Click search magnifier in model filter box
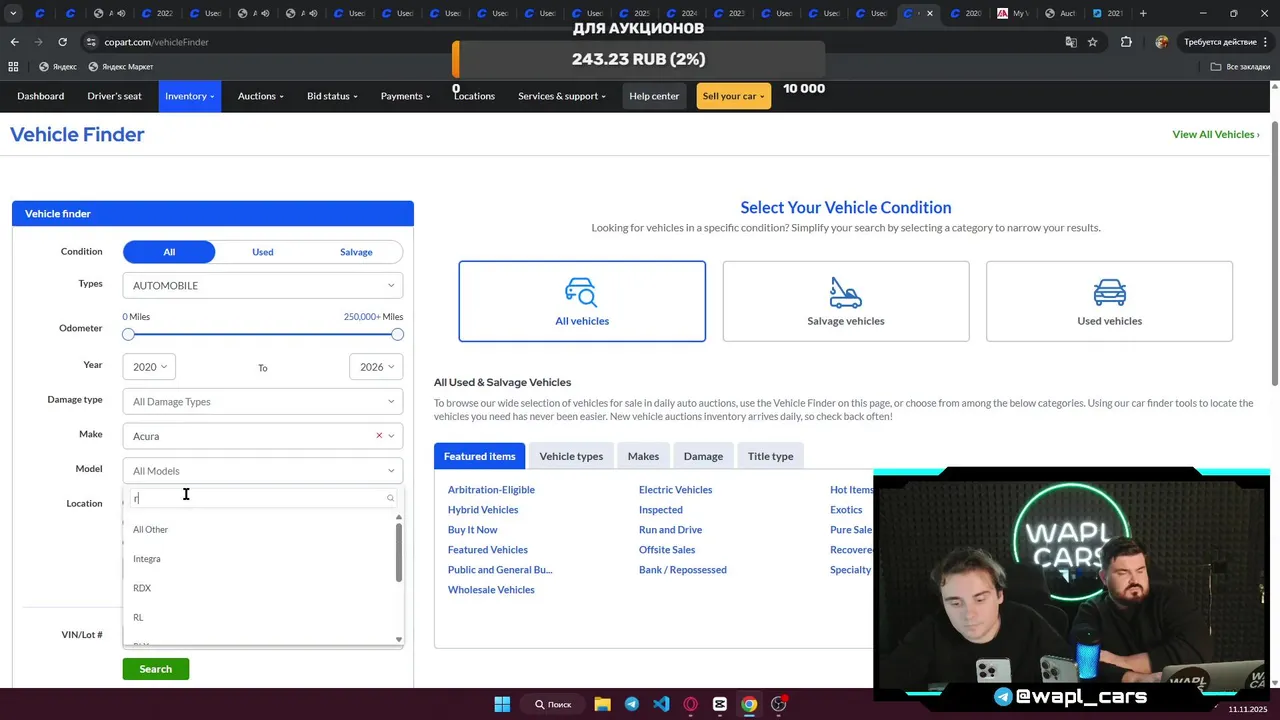This screenshot has height=720, width=1280. point(390,498)
